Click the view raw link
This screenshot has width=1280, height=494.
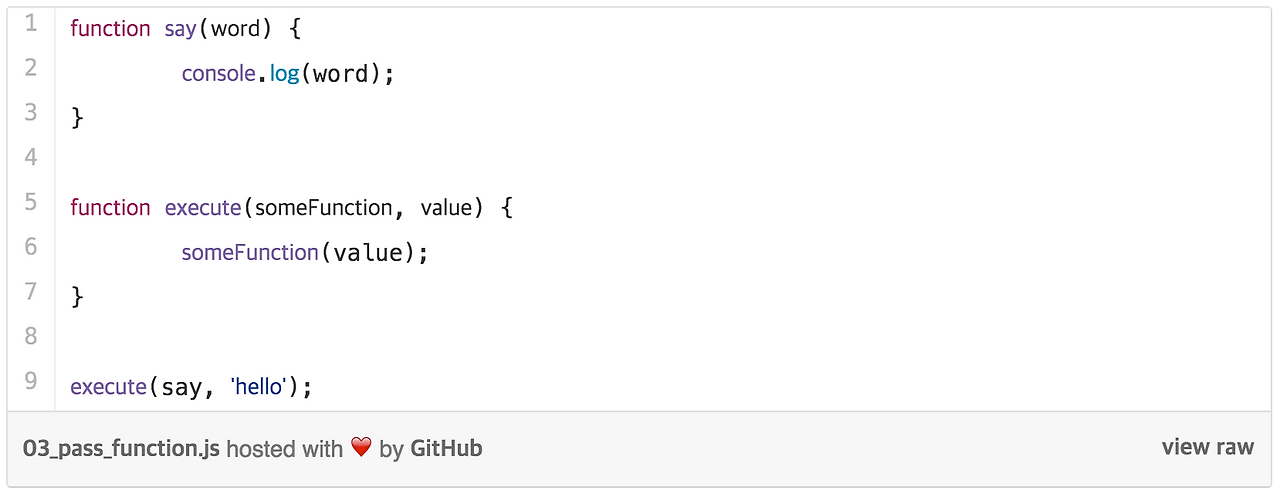point(1207,447)
